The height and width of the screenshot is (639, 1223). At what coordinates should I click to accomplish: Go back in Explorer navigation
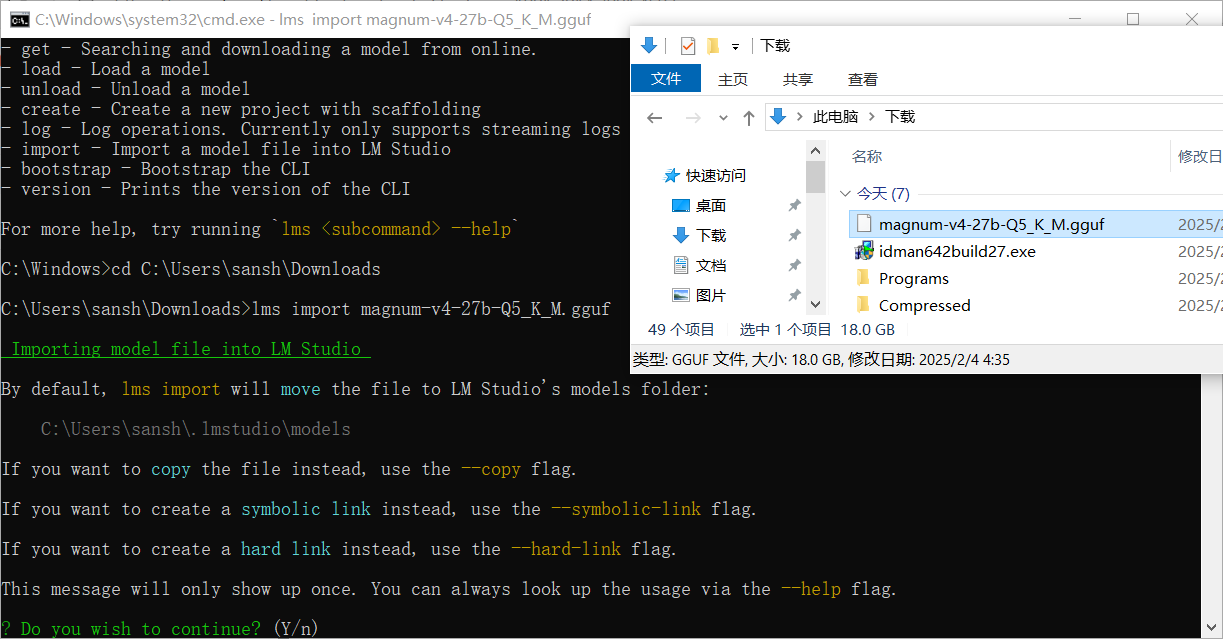(x=655, y=117)
